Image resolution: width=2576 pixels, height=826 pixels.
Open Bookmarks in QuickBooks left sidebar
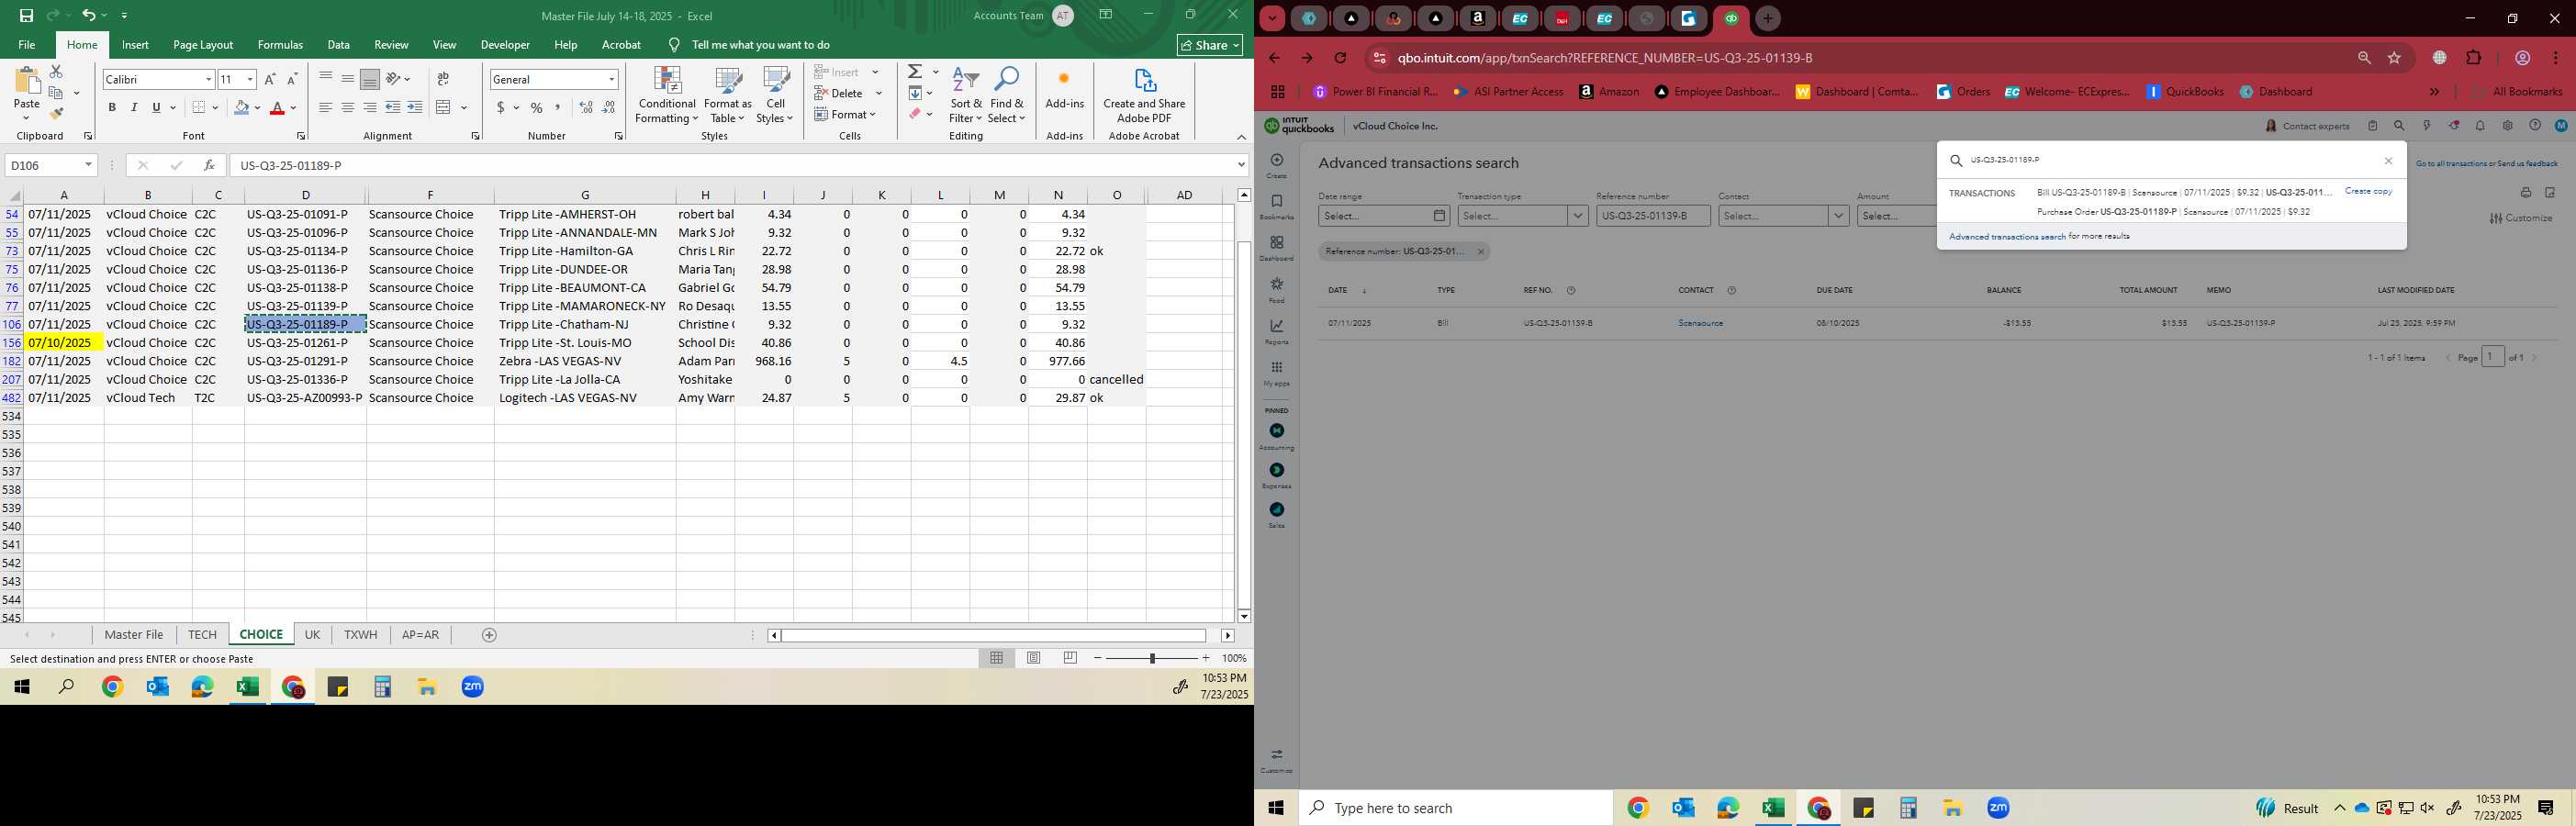[1277, 206]
